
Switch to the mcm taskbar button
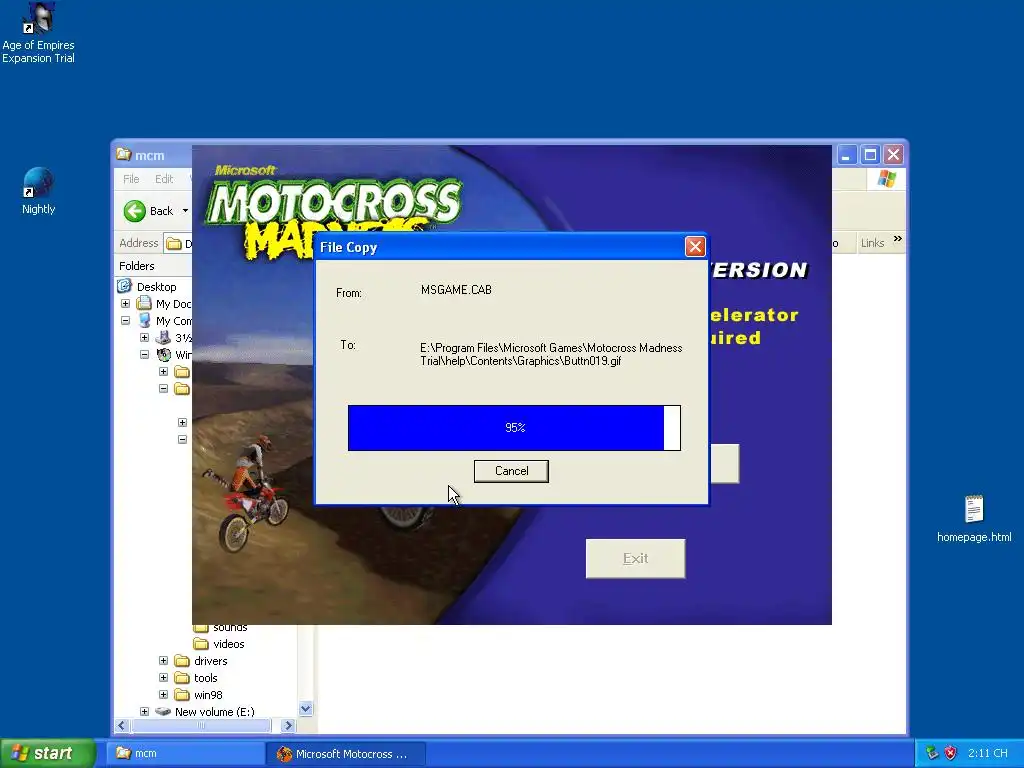tap(186, 753)
